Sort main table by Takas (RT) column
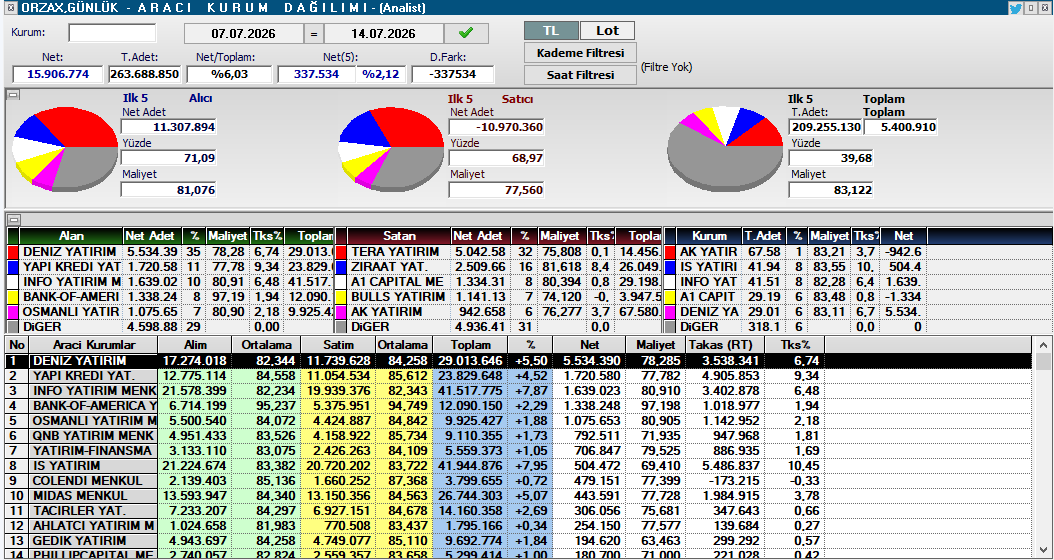This screenshot has width=1054, height=560. [725, 345]
